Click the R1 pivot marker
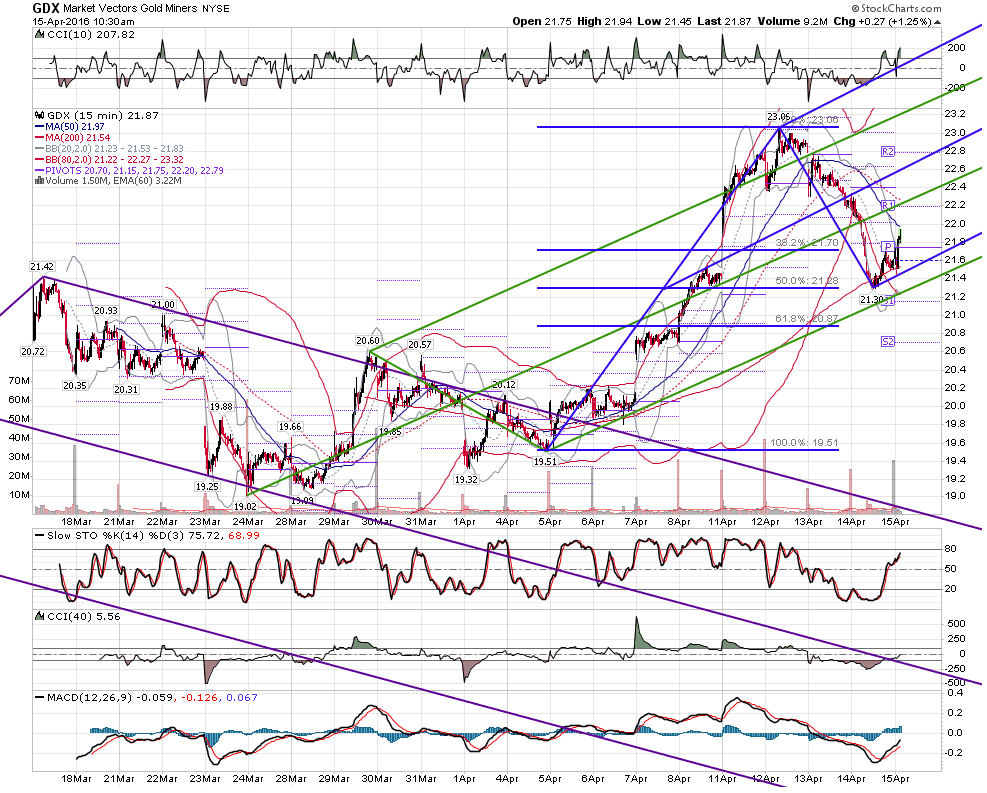Screen dimensions: 987x793 [x=888, y=205]
